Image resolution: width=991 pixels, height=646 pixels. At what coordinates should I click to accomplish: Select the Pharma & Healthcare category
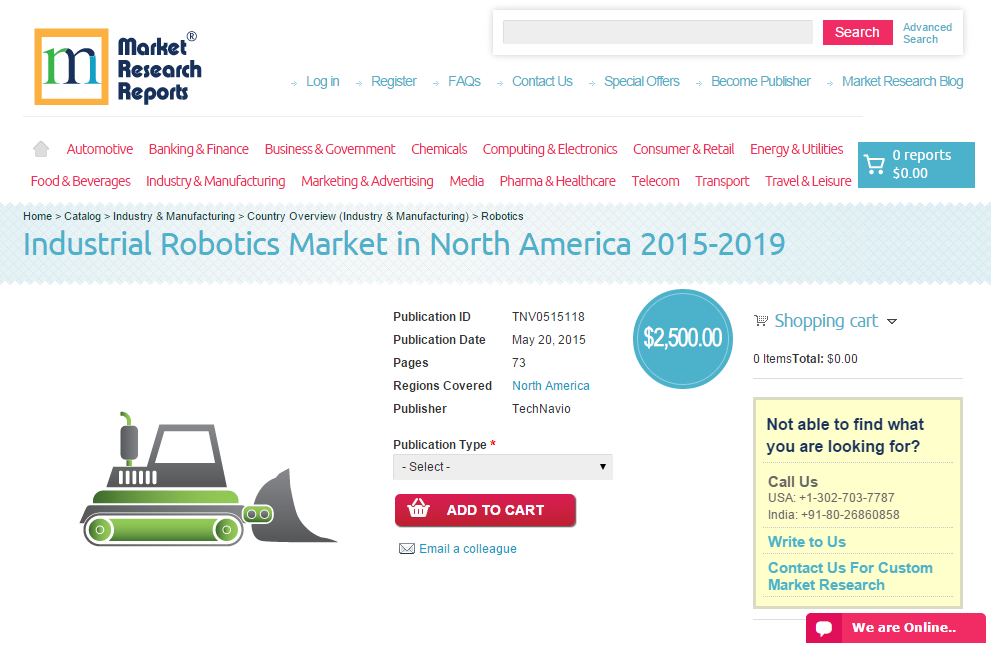click(x=557, y=181)
